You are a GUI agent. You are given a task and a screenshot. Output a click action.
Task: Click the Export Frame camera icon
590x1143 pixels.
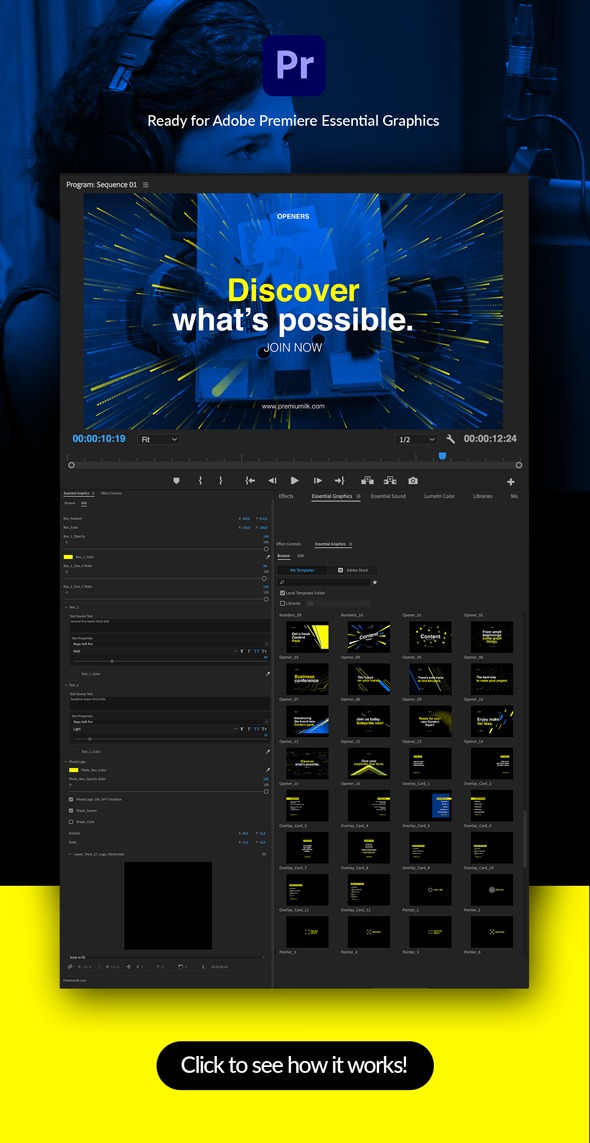pyautogui.click(x=413, y=481)
